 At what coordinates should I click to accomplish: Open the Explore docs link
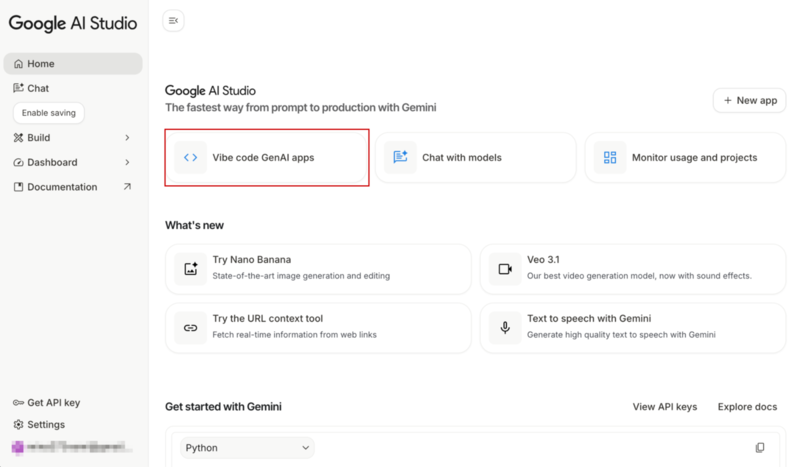click(747, 407)
